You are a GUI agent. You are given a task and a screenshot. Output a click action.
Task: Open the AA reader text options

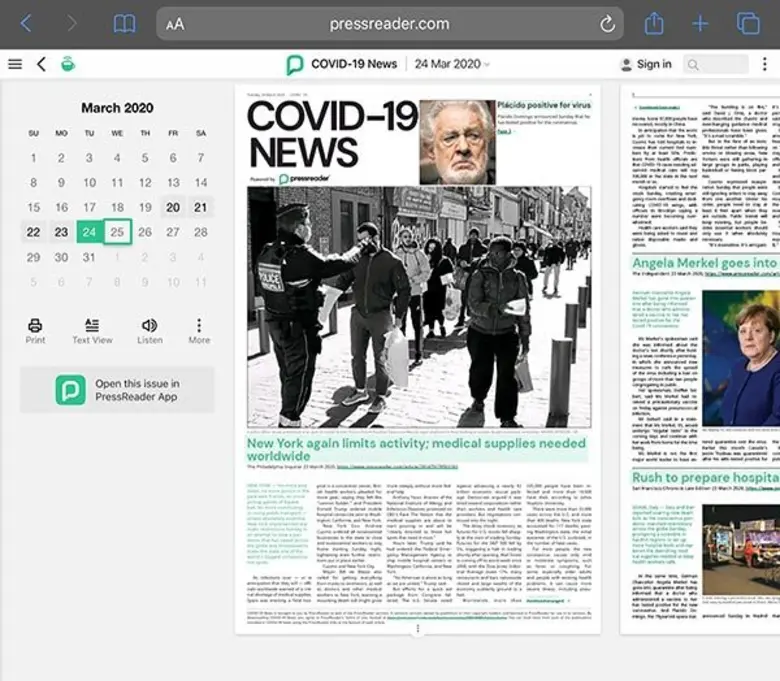175,24
